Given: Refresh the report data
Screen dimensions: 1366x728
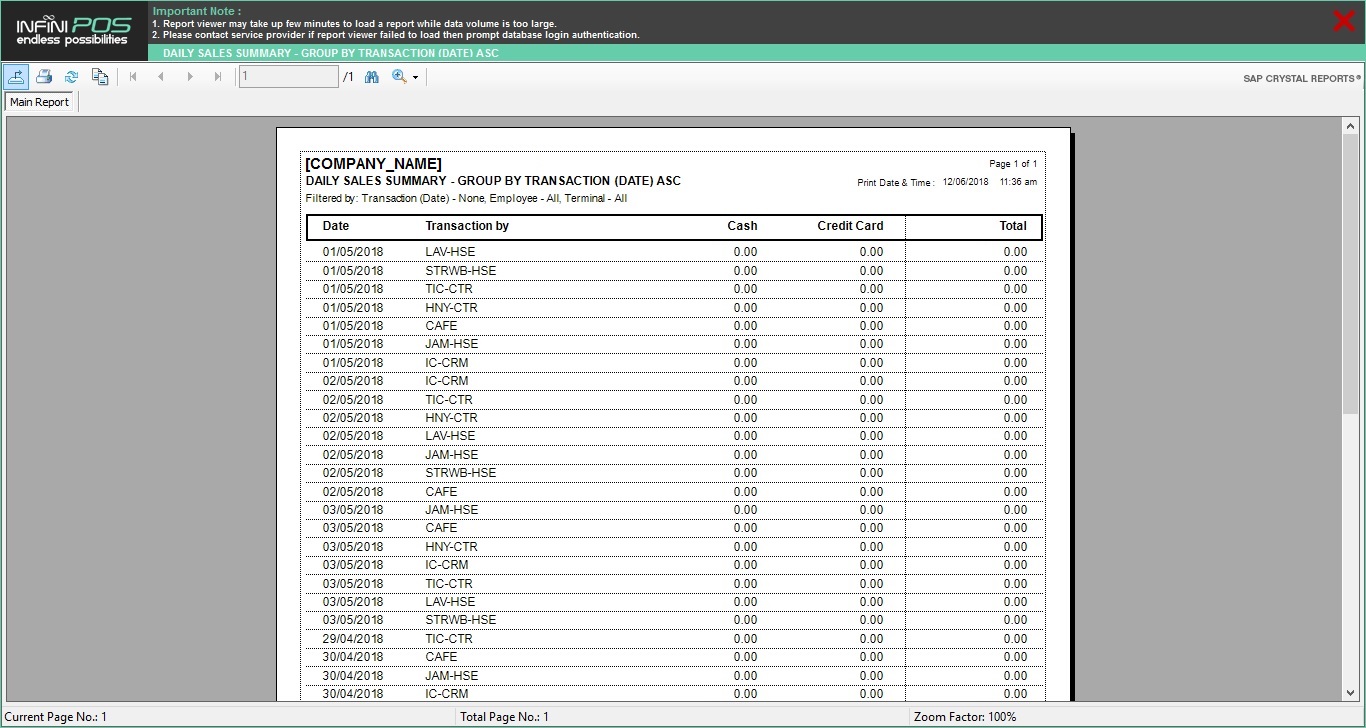Looking at the screenshot, I should click(x=71, y=76).
